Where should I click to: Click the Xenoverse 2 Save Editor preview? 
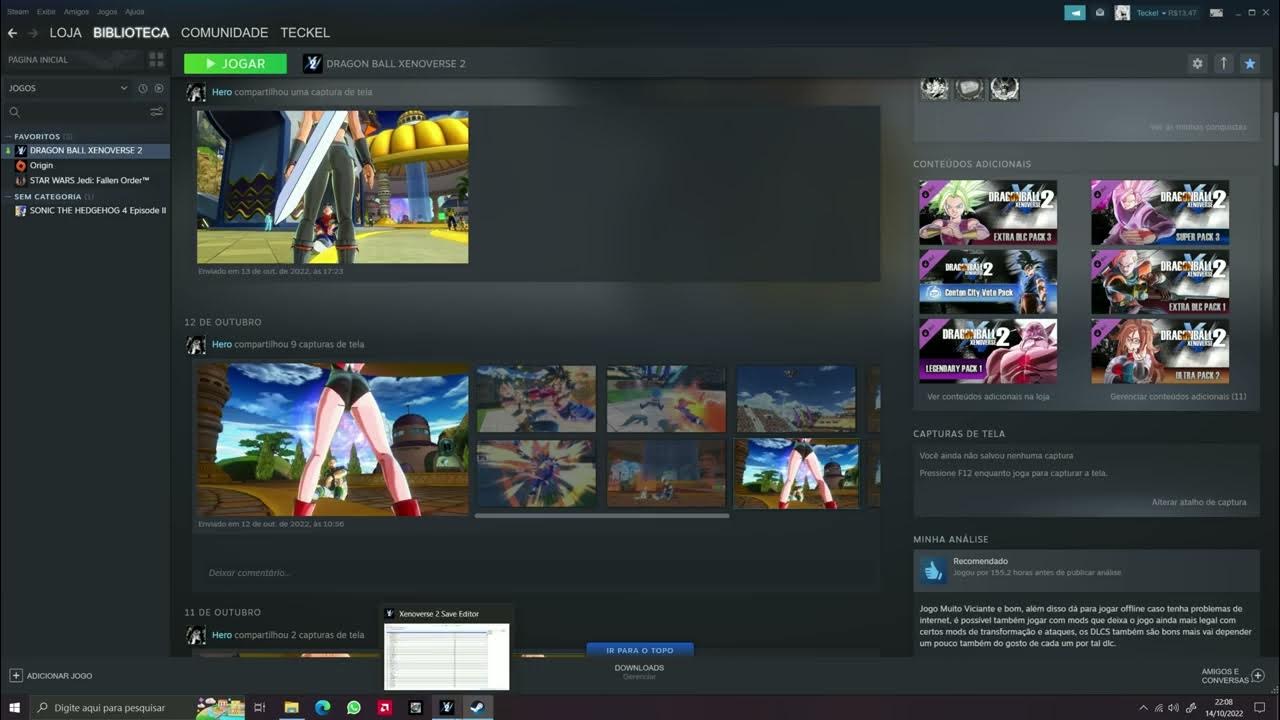click(447, 656)
